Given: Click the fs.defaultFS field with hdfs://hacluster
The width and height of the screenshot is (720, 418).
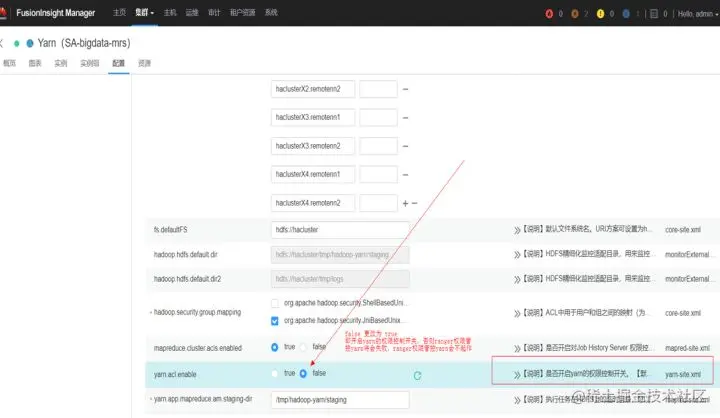Looking at the screenshot, I should coord(340,230).
